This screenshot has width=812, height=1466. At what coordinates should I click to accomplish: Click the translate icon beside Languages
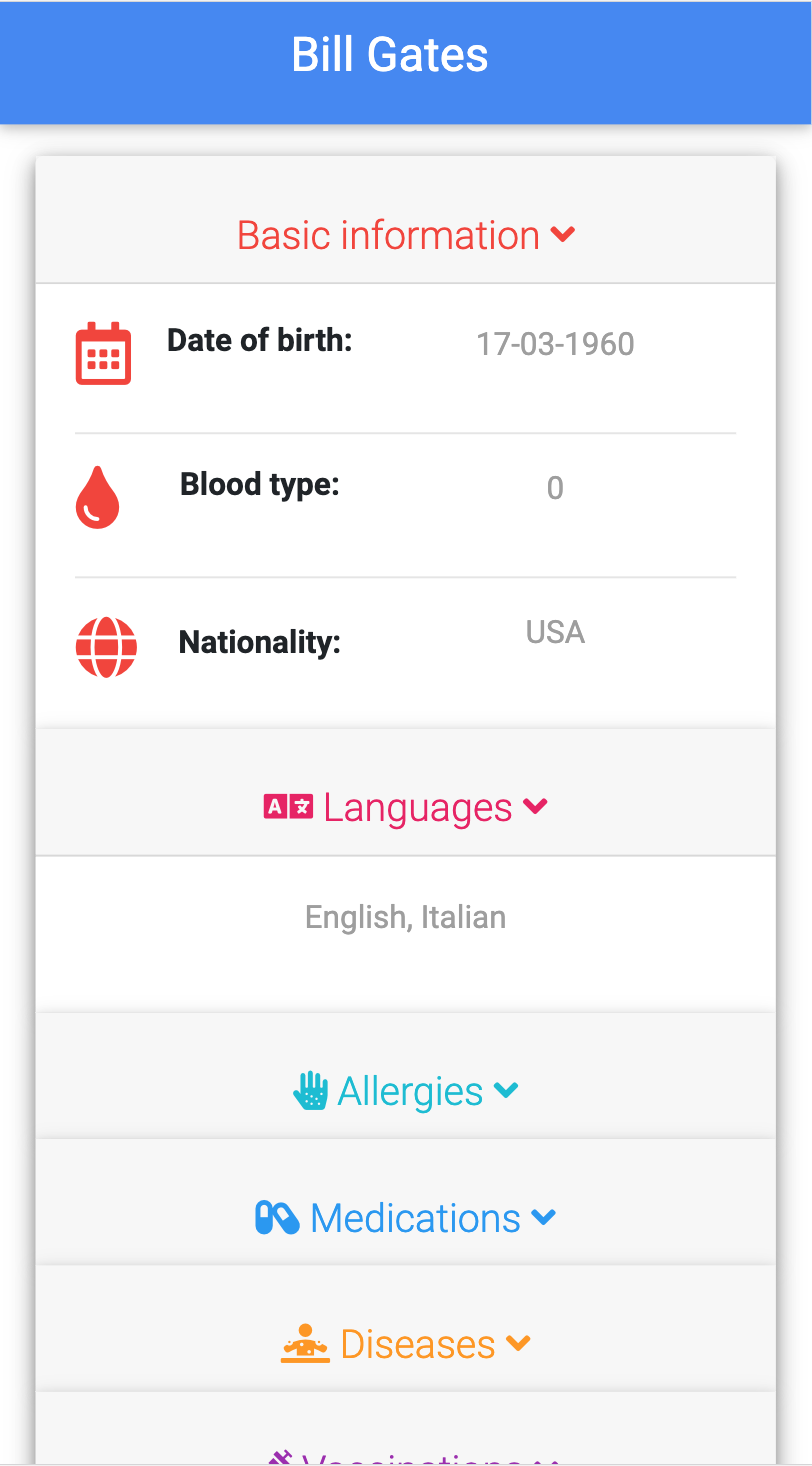(x=288, y=806)
